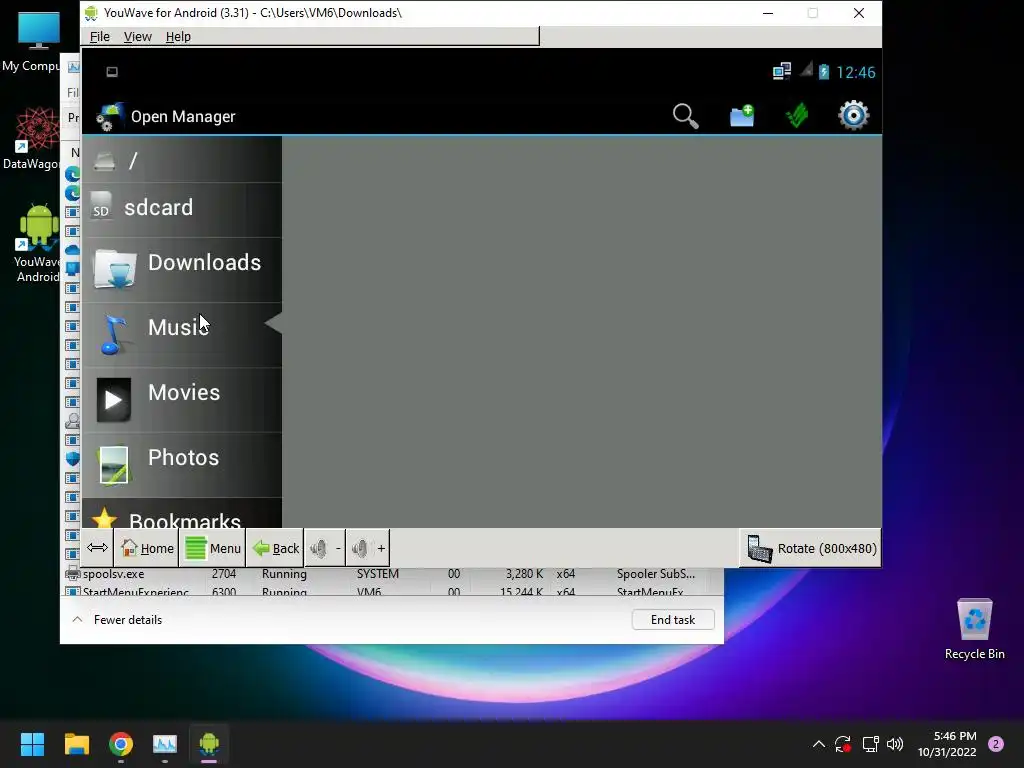
Task: Select the root '/' drive entry
Action: click(x=182, y=160)
